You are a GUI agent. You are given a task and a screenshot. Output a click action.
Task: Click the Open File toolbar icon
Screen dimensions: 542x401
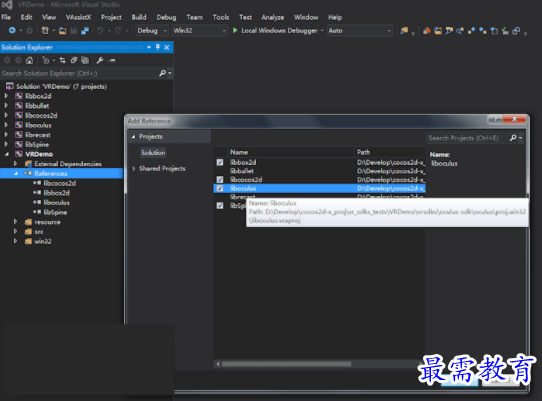tap(63, 31)
